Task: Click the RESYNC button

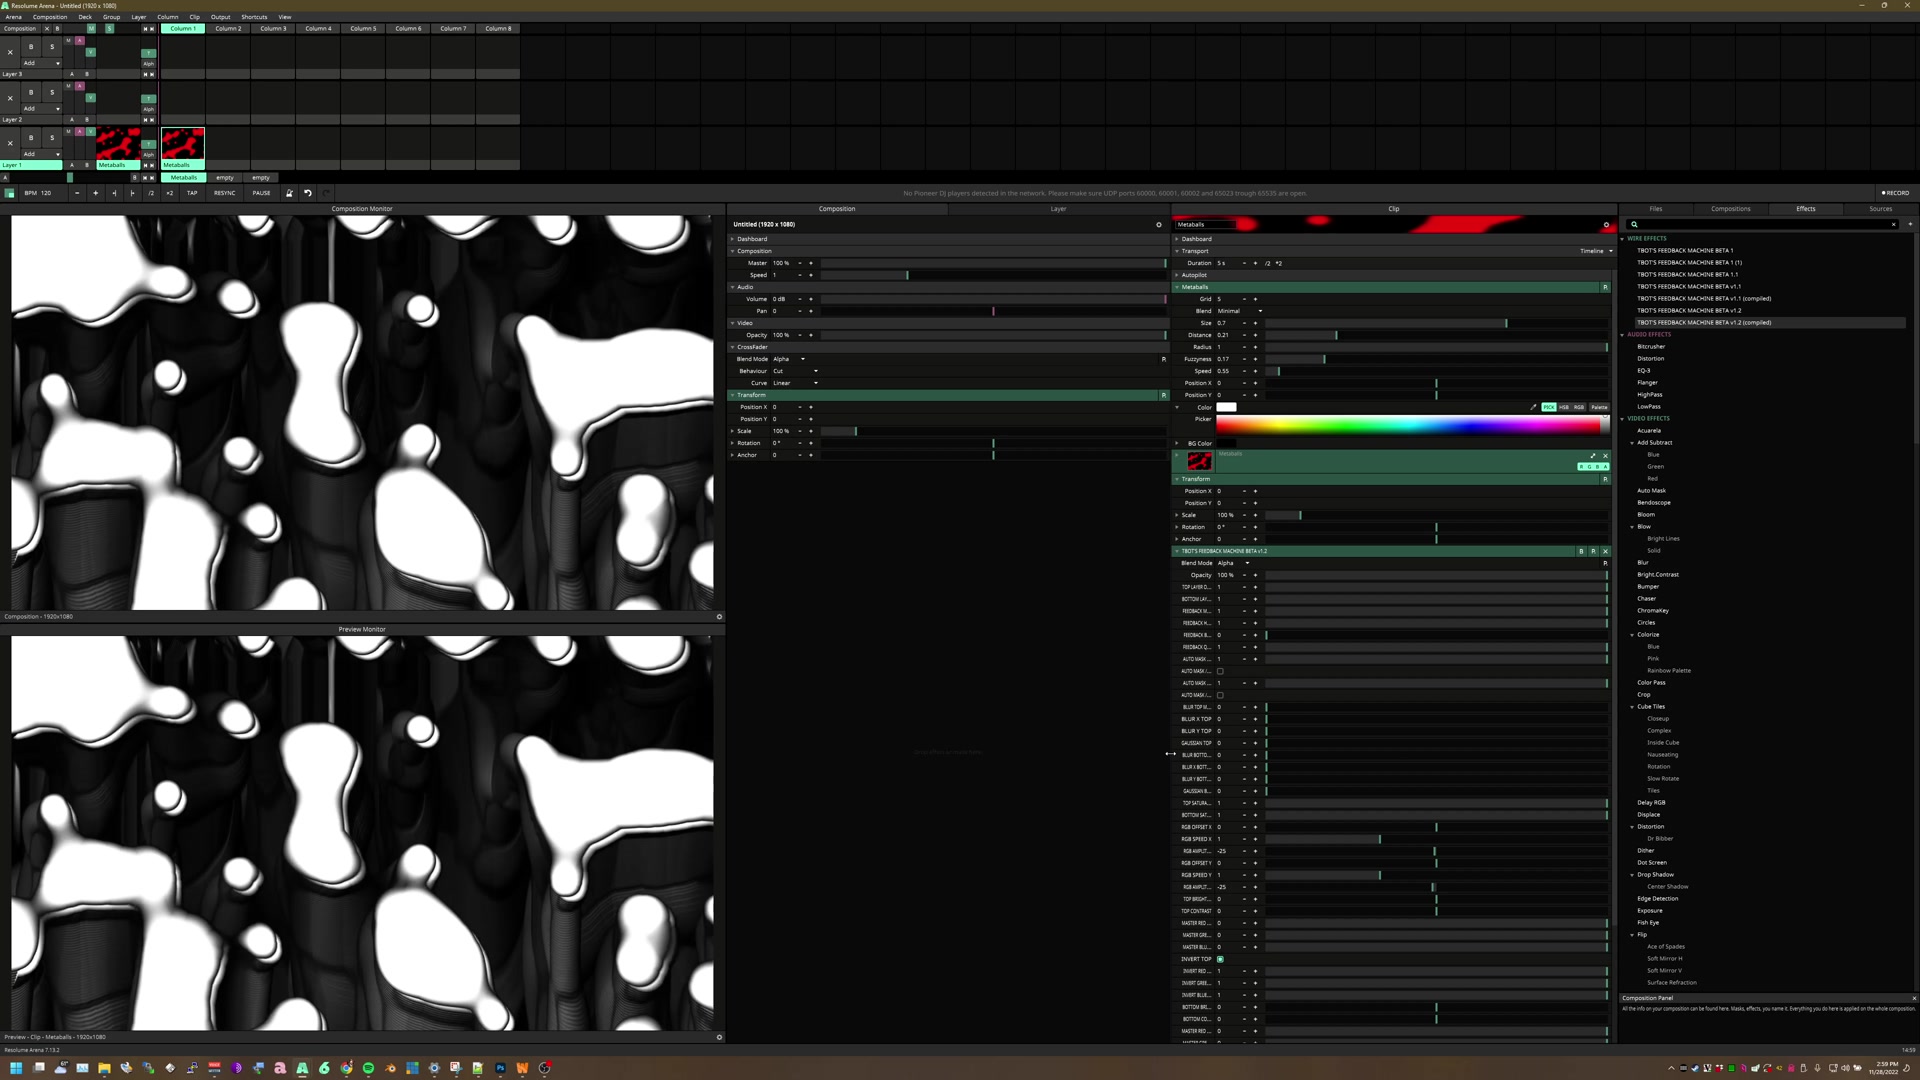Action: coord(225,193)
